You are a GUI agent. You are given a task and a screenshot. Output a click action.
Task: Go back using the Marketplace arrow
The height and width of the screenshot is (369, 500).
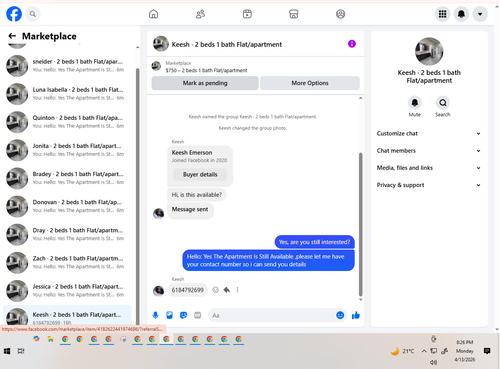[12, 36]
